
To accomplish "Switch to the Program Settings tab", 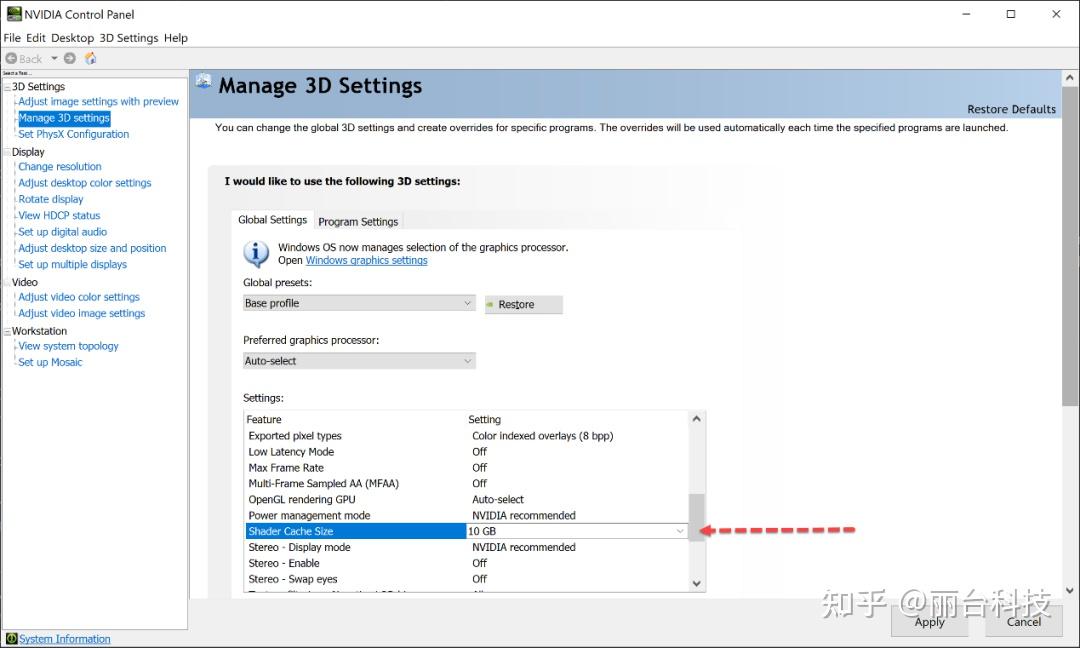I will click(358, 222).
